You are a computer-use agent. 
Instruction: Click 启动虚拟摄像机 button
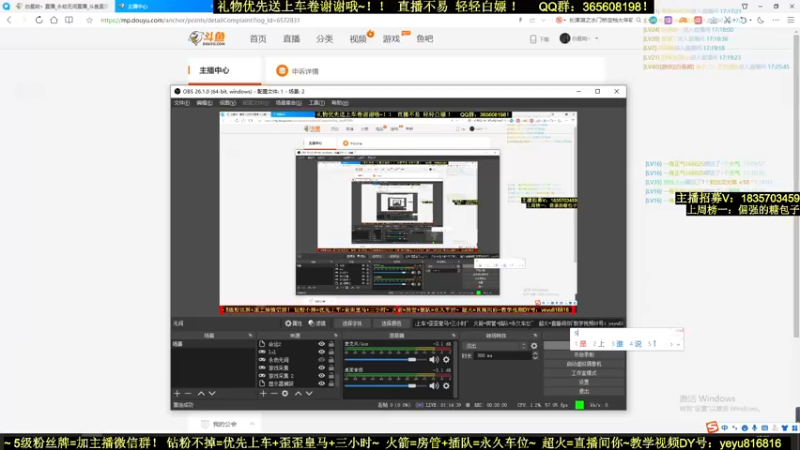pos(584,364)
